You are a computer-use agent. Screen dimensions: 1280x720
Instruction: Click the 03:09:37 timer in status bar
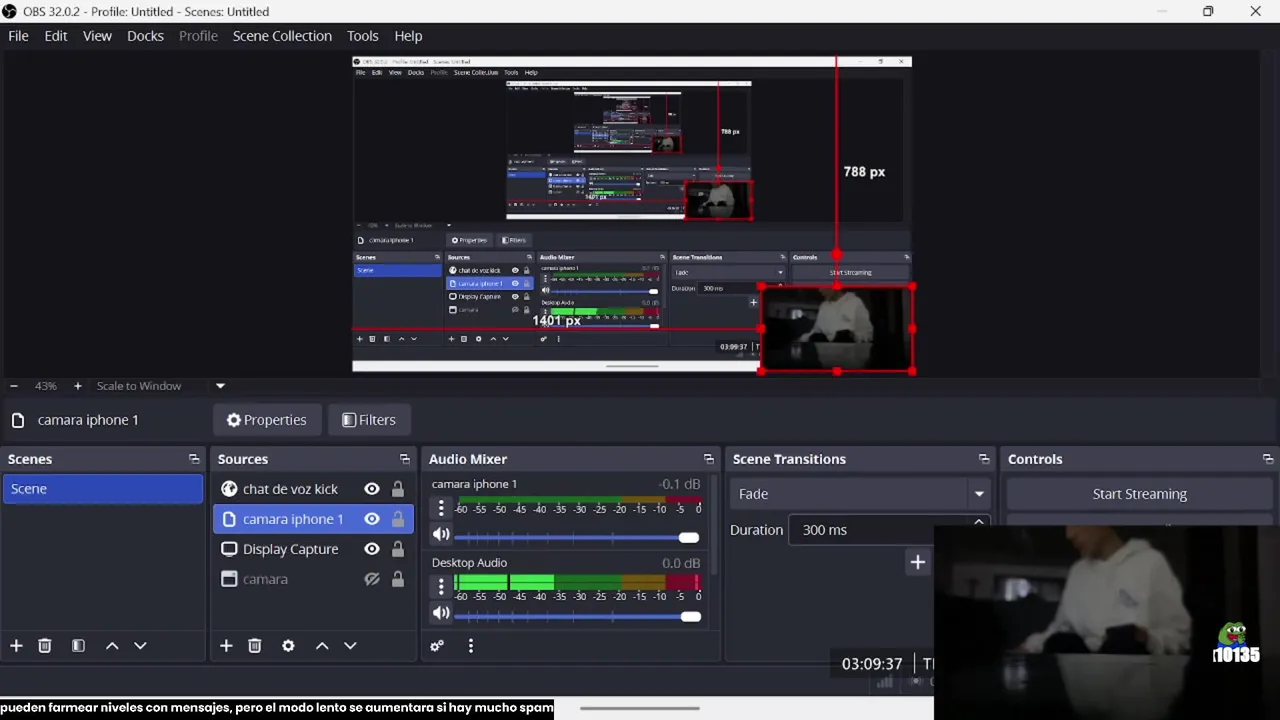[872, 664]
